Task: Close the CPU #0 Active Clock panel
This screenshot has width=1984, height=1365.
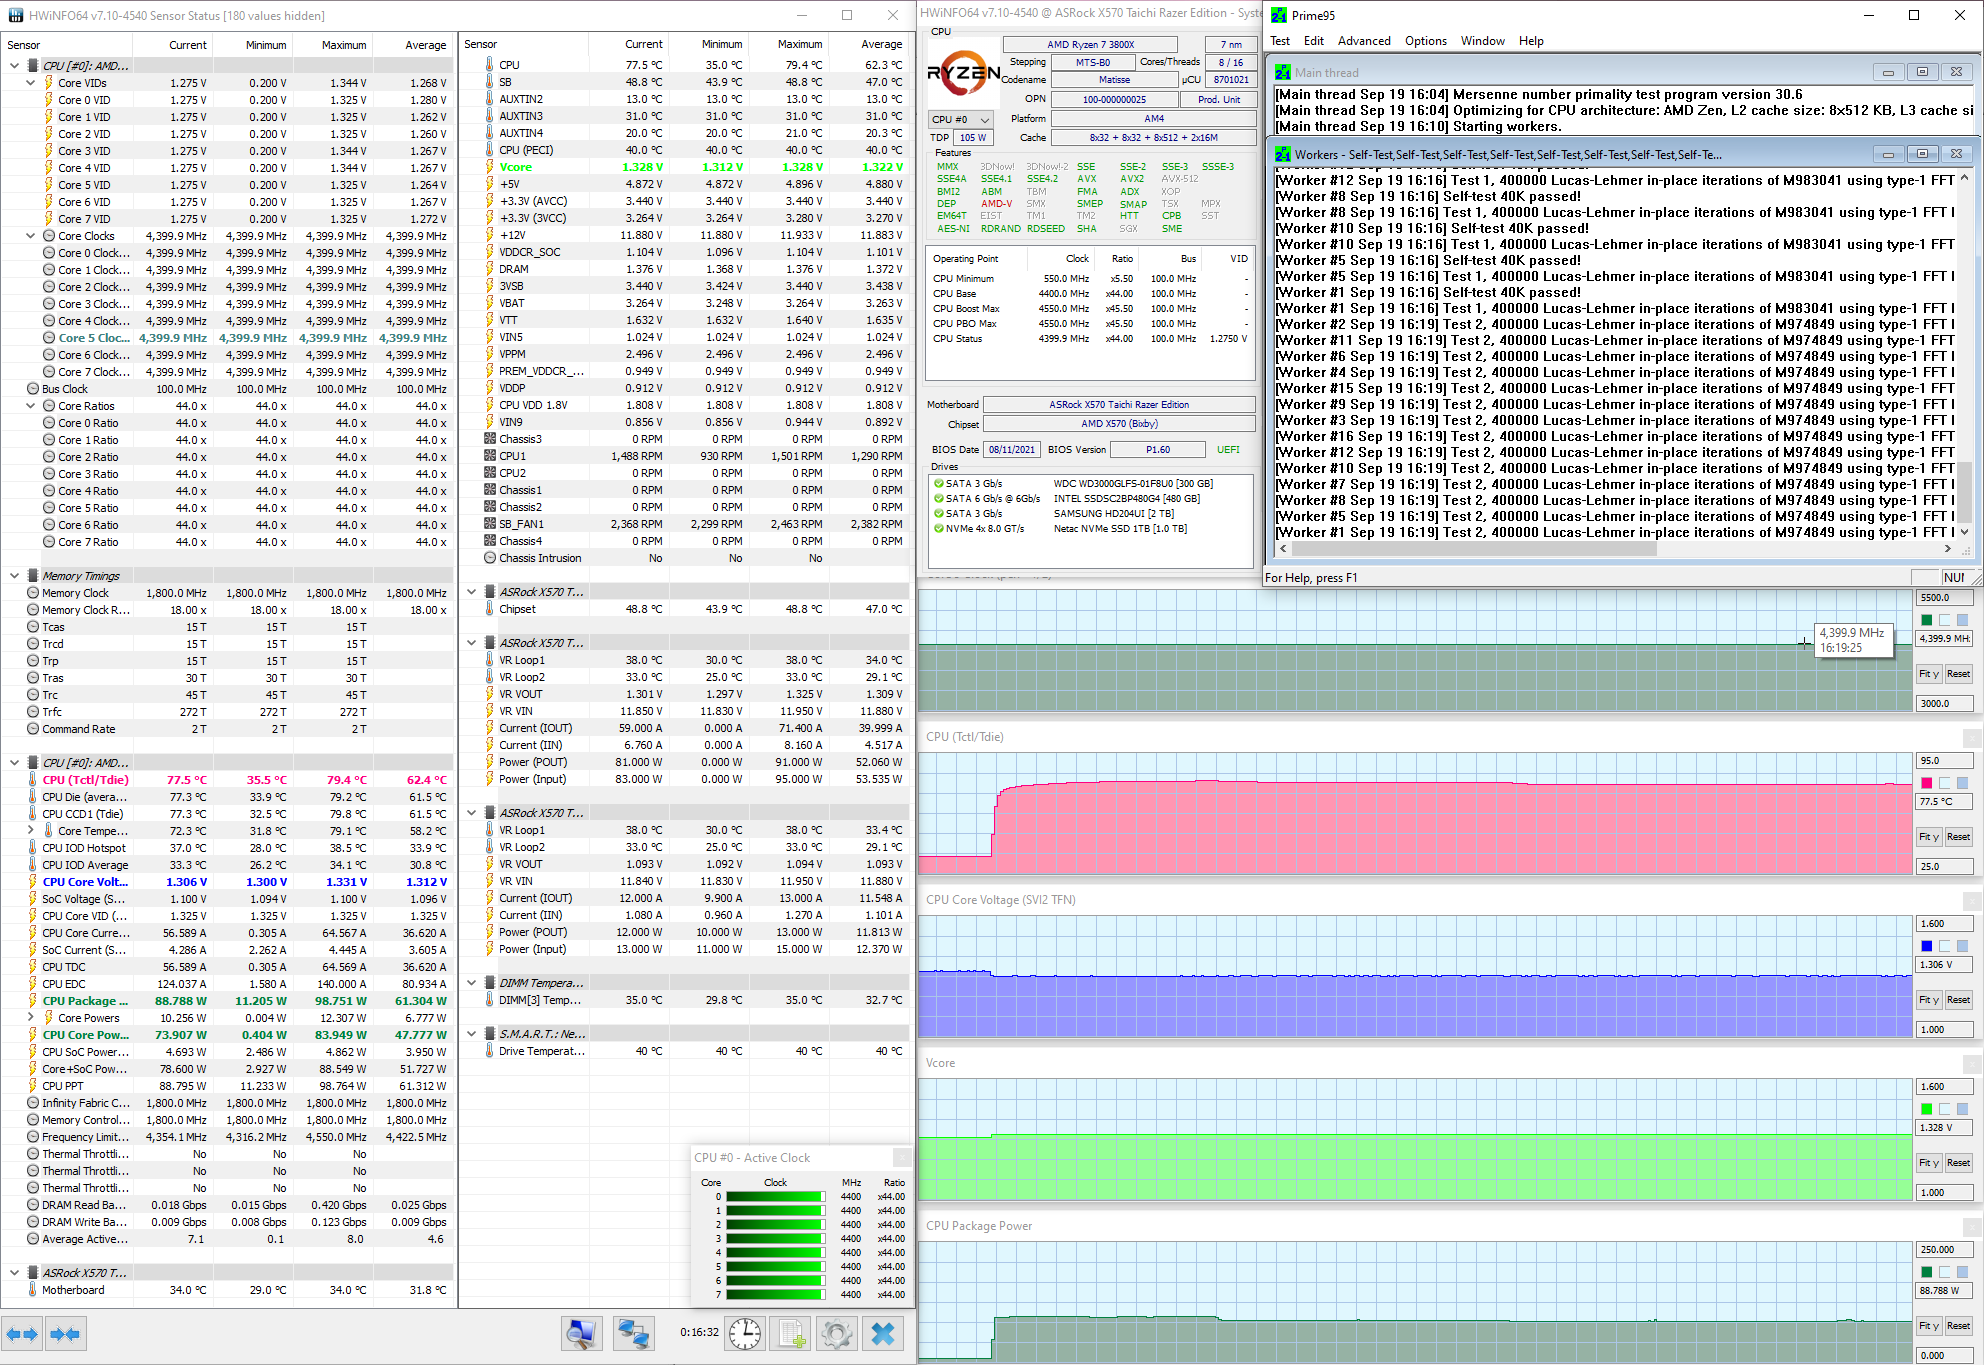Action: tap(900, 1157)
